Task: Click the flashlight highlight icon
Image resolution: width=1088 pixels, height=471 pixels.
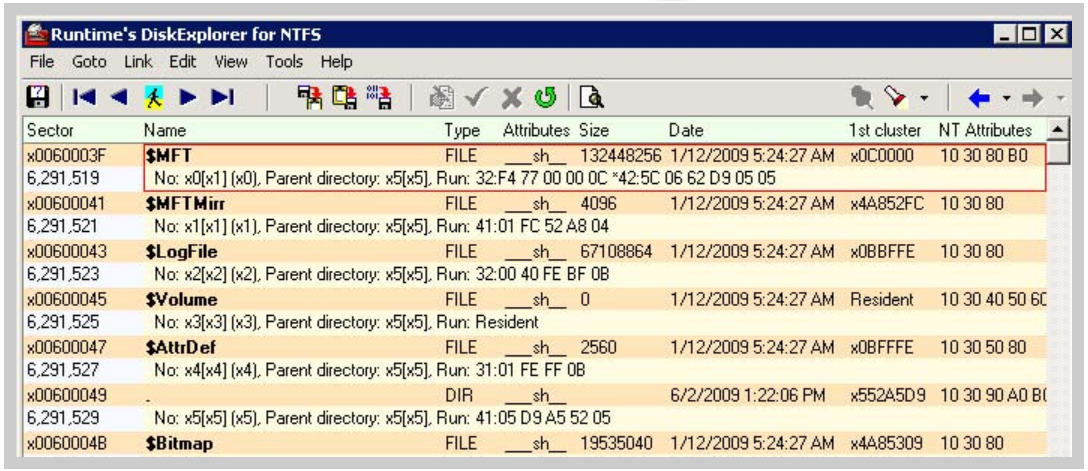Action: (896, 99)
